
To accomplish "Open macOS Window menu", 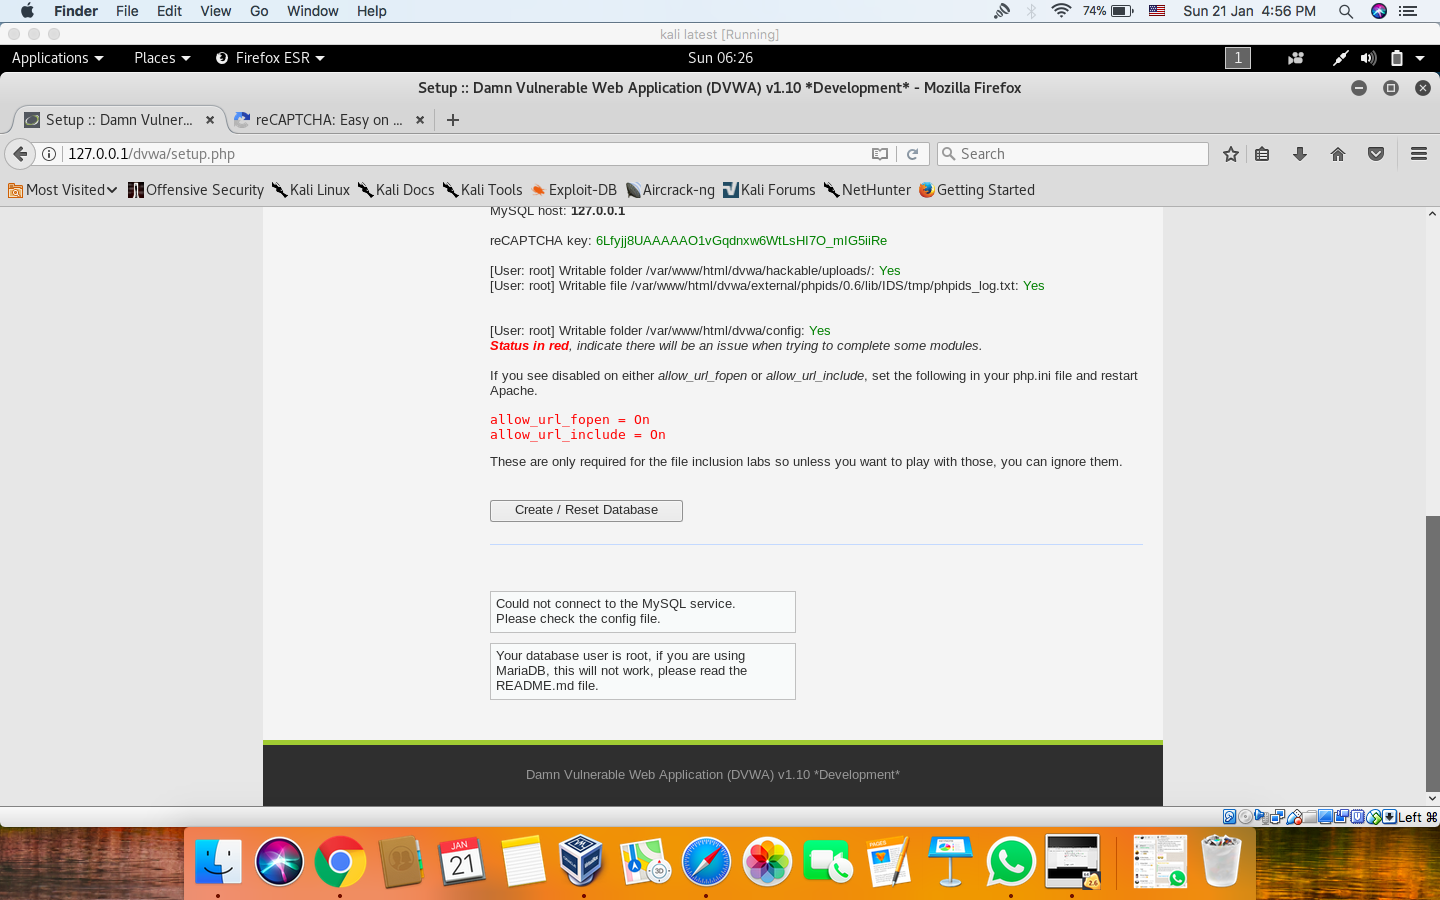I will pos(313,11).
